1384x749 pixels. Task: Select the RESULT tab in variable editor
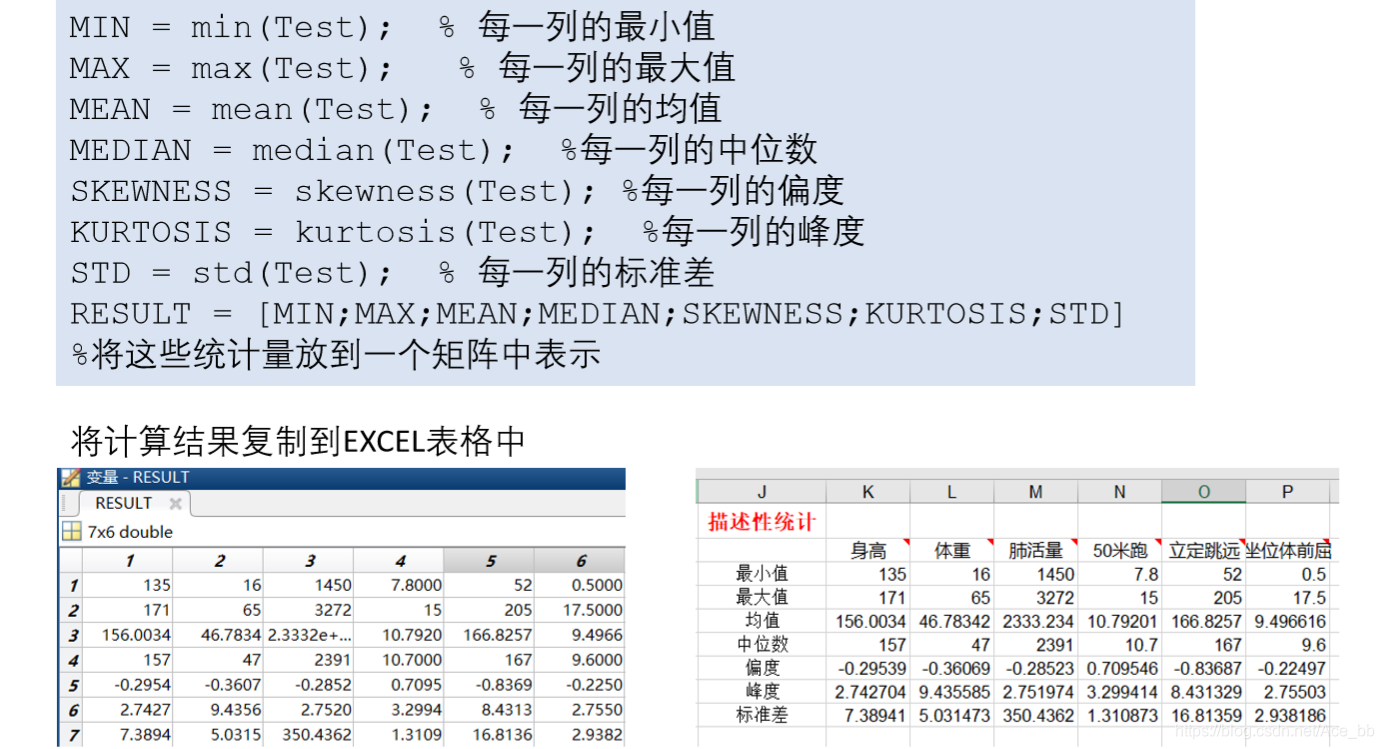tap(124, 503)
